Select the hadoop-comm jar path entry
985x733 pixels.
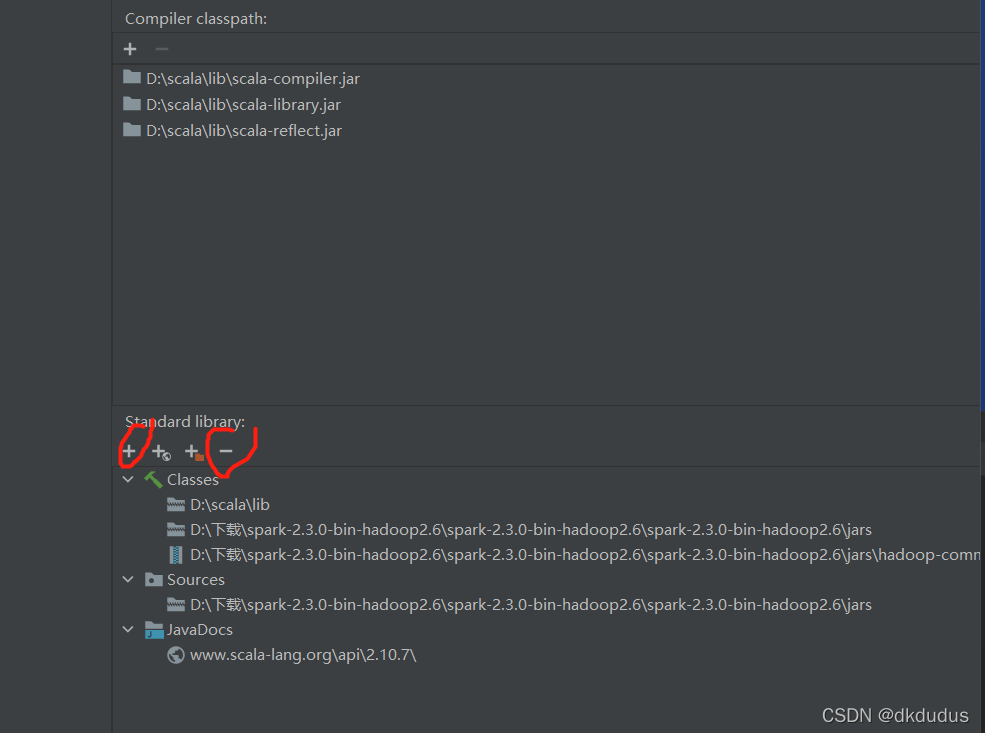coord(585,555)
